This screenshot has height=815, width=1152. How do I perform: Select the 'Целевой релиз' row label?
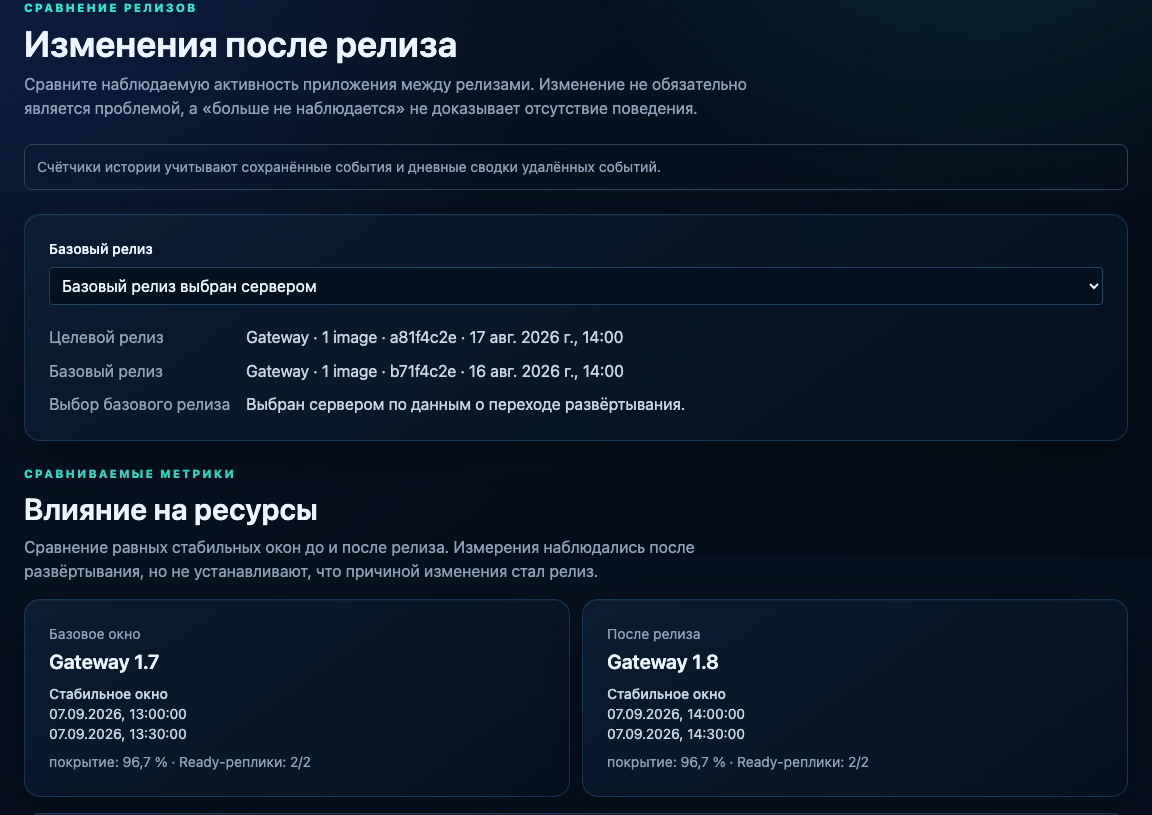pos(107,337)
